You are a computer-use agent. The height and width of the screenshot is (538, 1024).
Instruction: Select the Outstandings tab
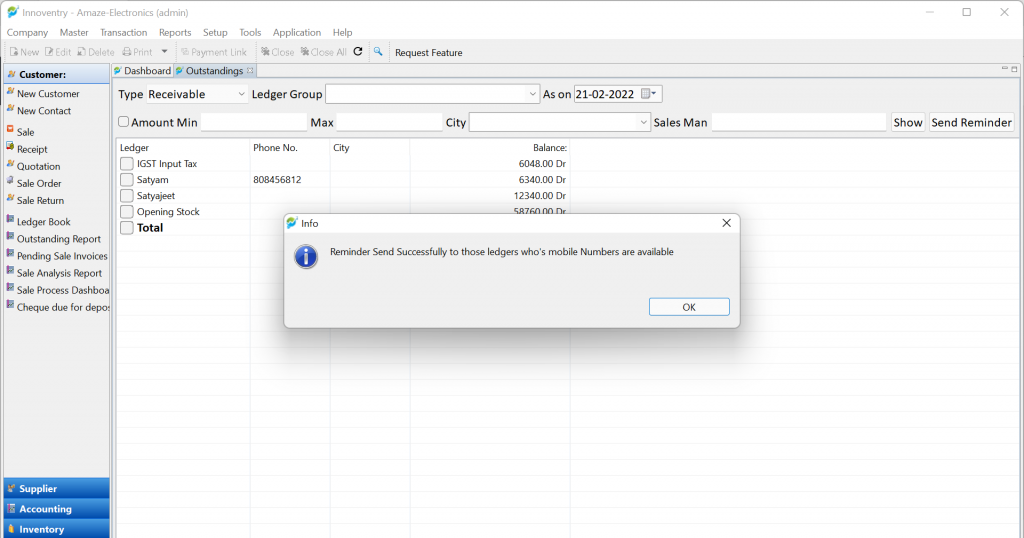[214, 71]
